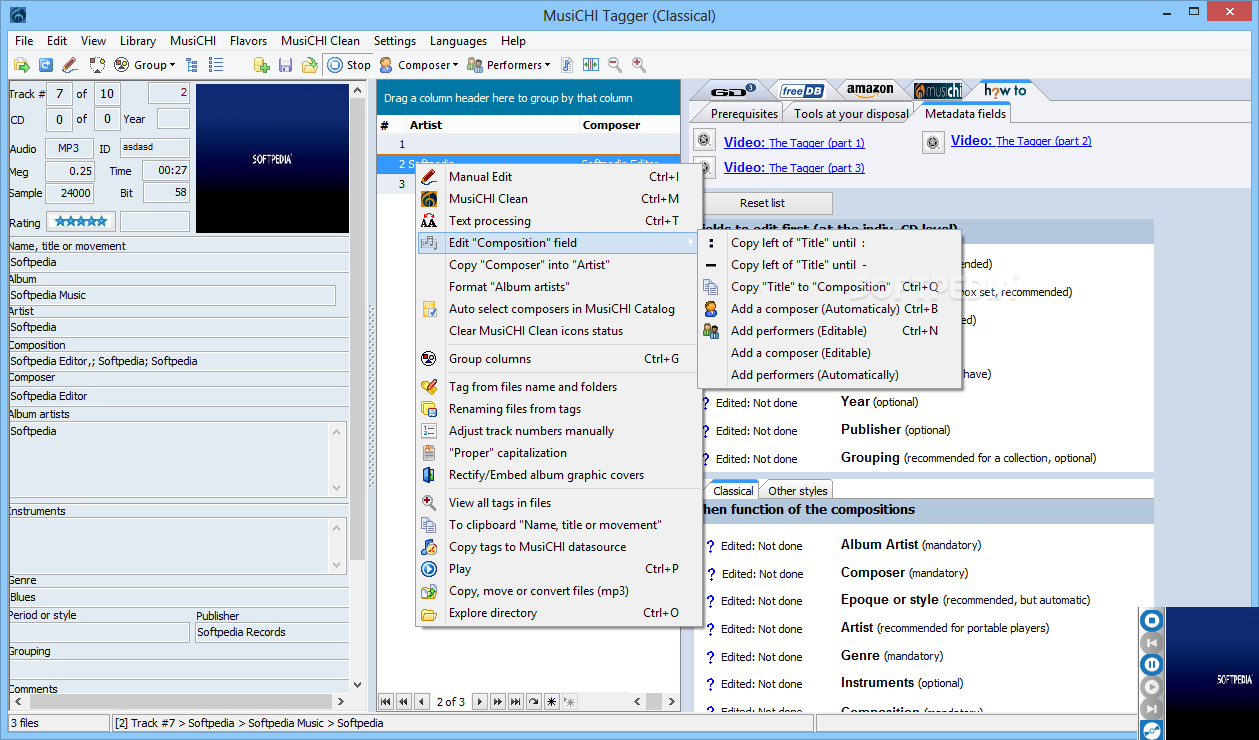This screenshot has width=1259, height=740.
Task: Click the horizontal scrollbar right arrow in the grid
Action: coord(672,702)
